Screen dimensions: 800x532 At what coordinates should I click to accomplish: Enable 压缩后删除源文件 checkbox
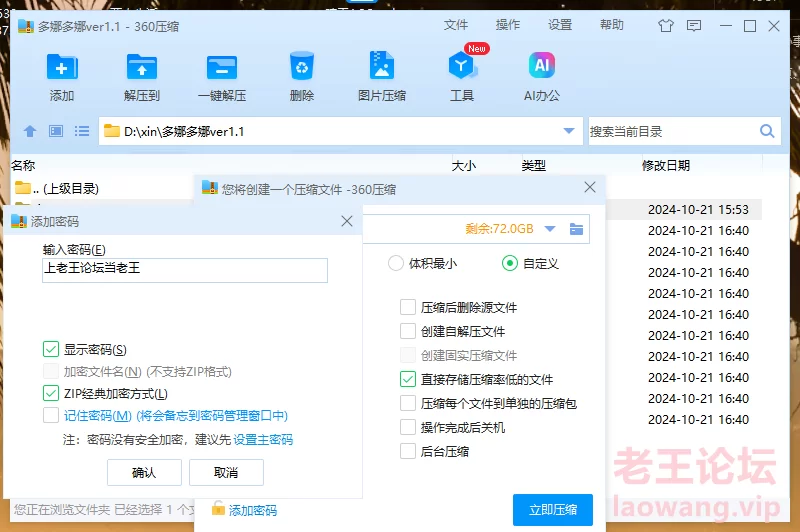[408, 307]
